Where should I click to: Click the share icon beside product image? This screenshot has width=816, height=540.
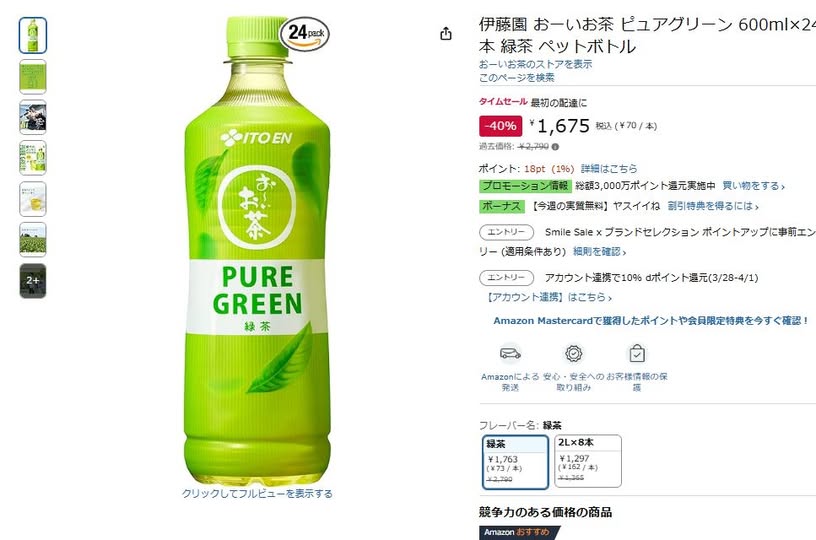[x=445, y=34]
